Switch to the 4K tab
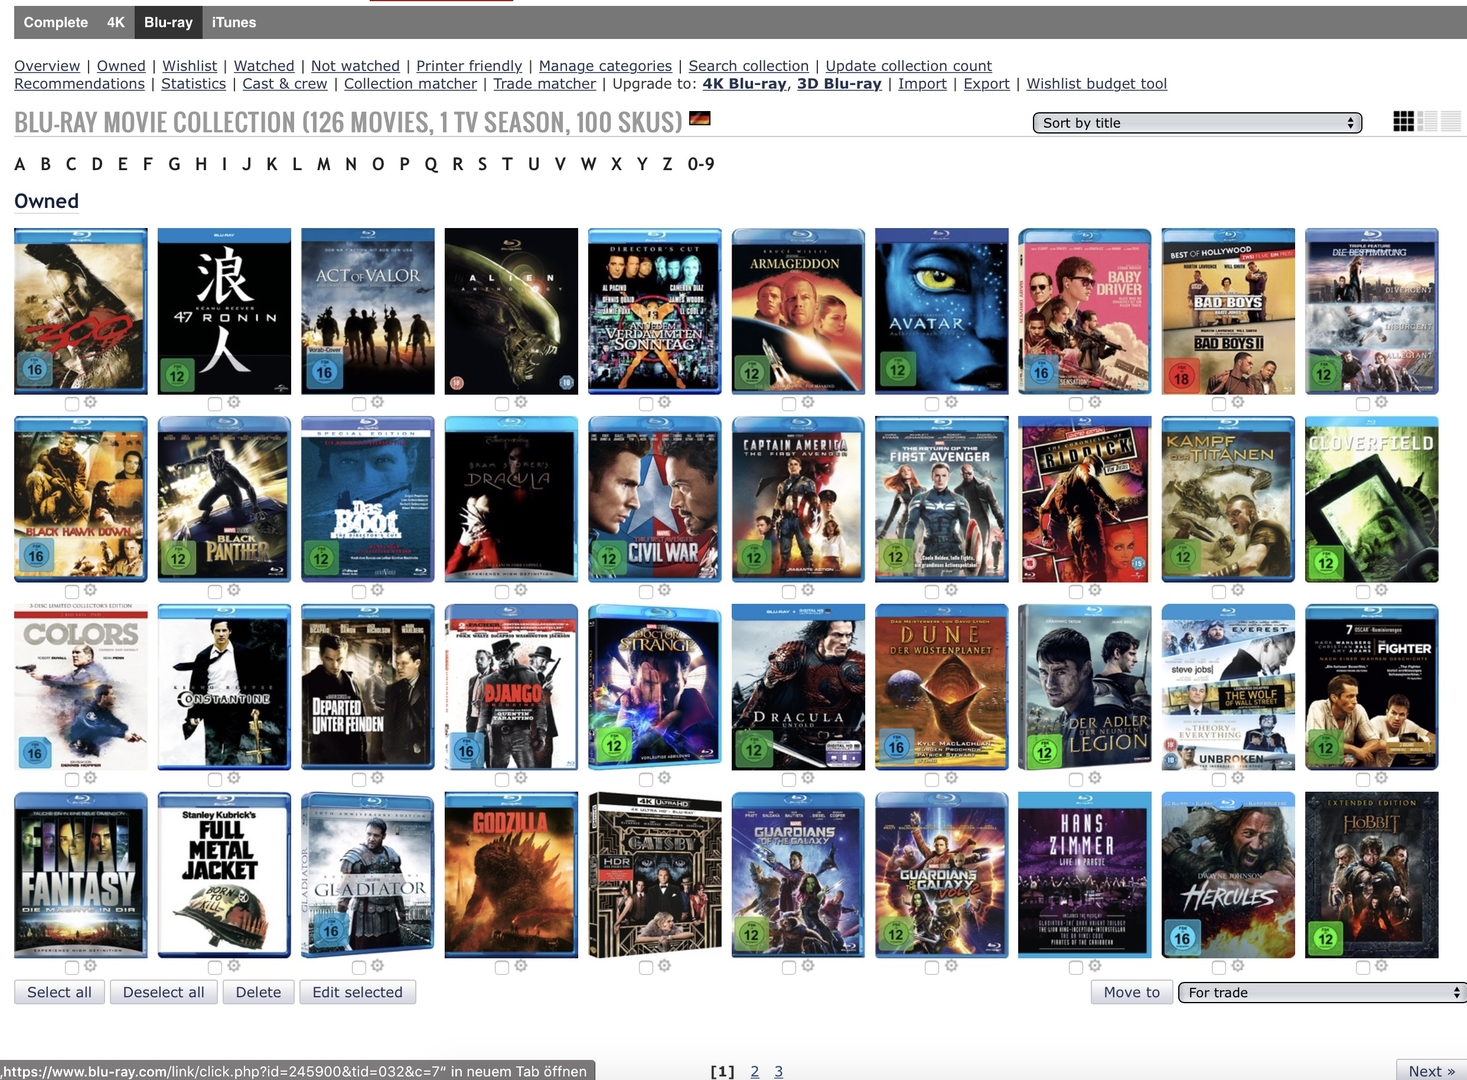Screen dimensions: 1467x1080 [x=116, y=22]
